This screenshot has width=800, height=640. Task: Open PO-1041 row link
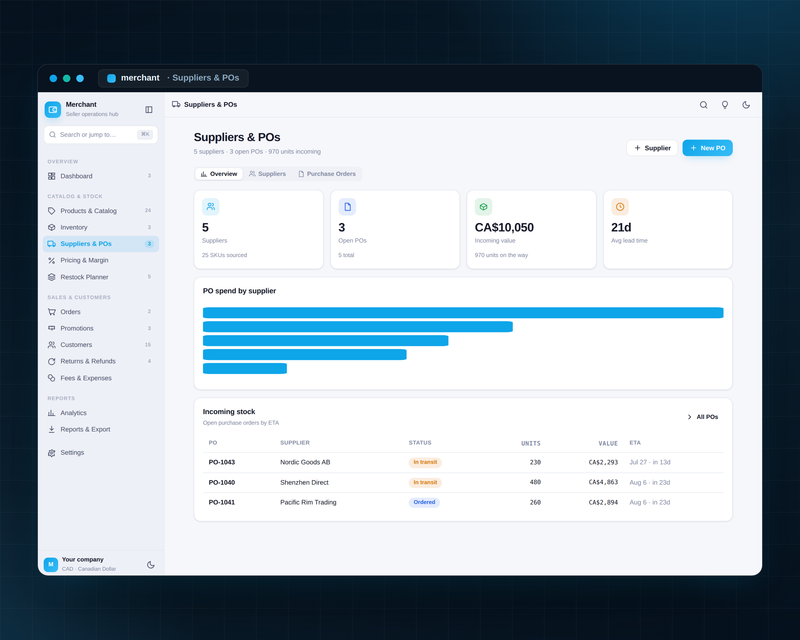coord(222,502)
